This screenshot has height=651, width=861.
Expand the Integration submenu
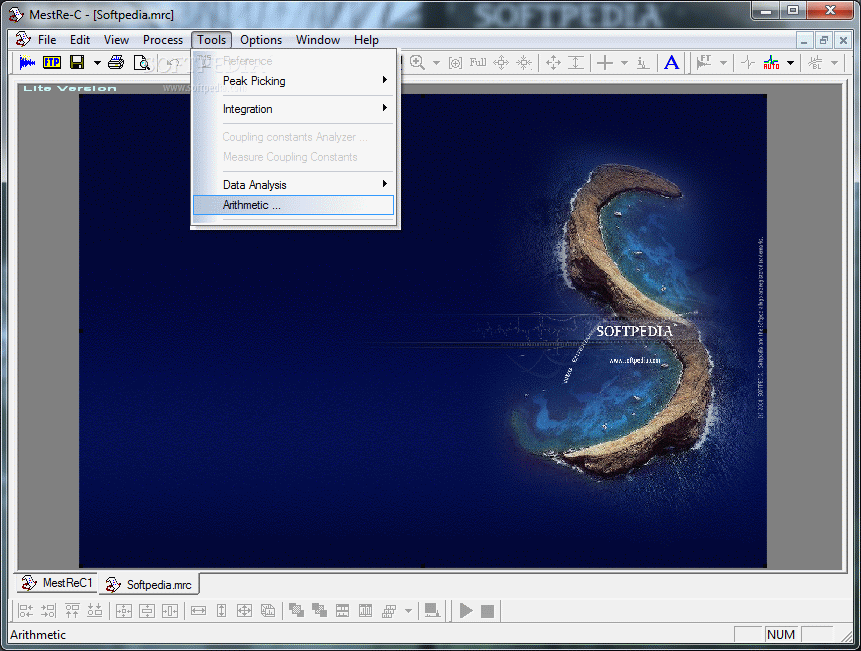pyautogui.click(x=294, y=109)
